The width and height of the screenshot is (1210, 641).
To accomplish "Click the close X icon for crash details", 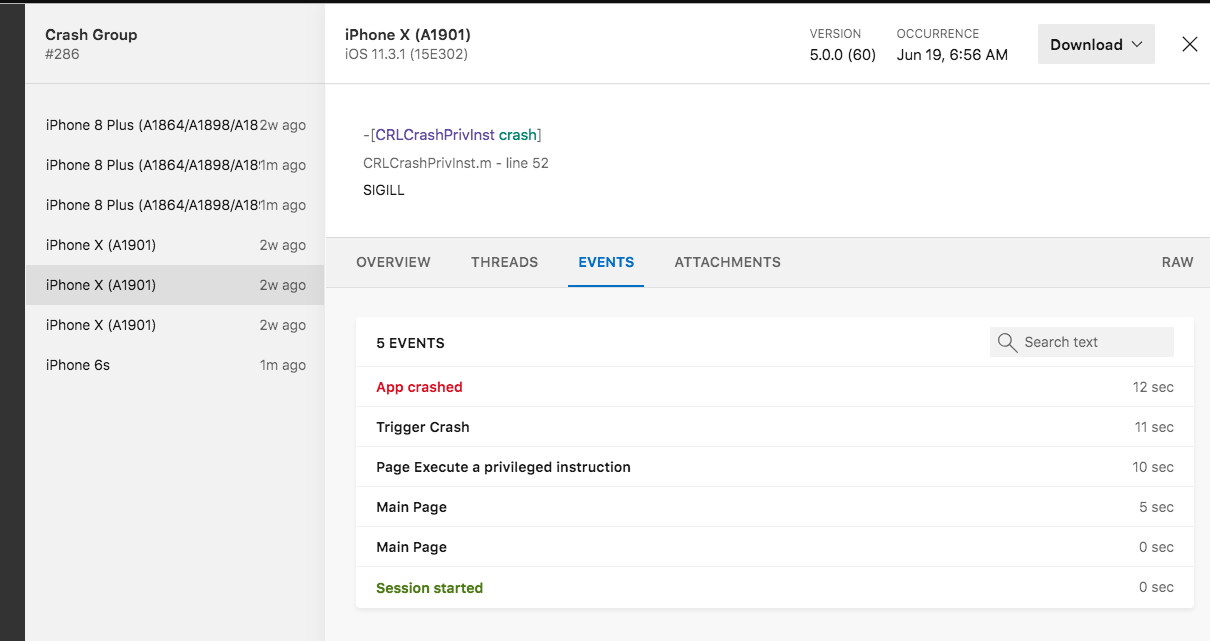I will coord(1189,44).
